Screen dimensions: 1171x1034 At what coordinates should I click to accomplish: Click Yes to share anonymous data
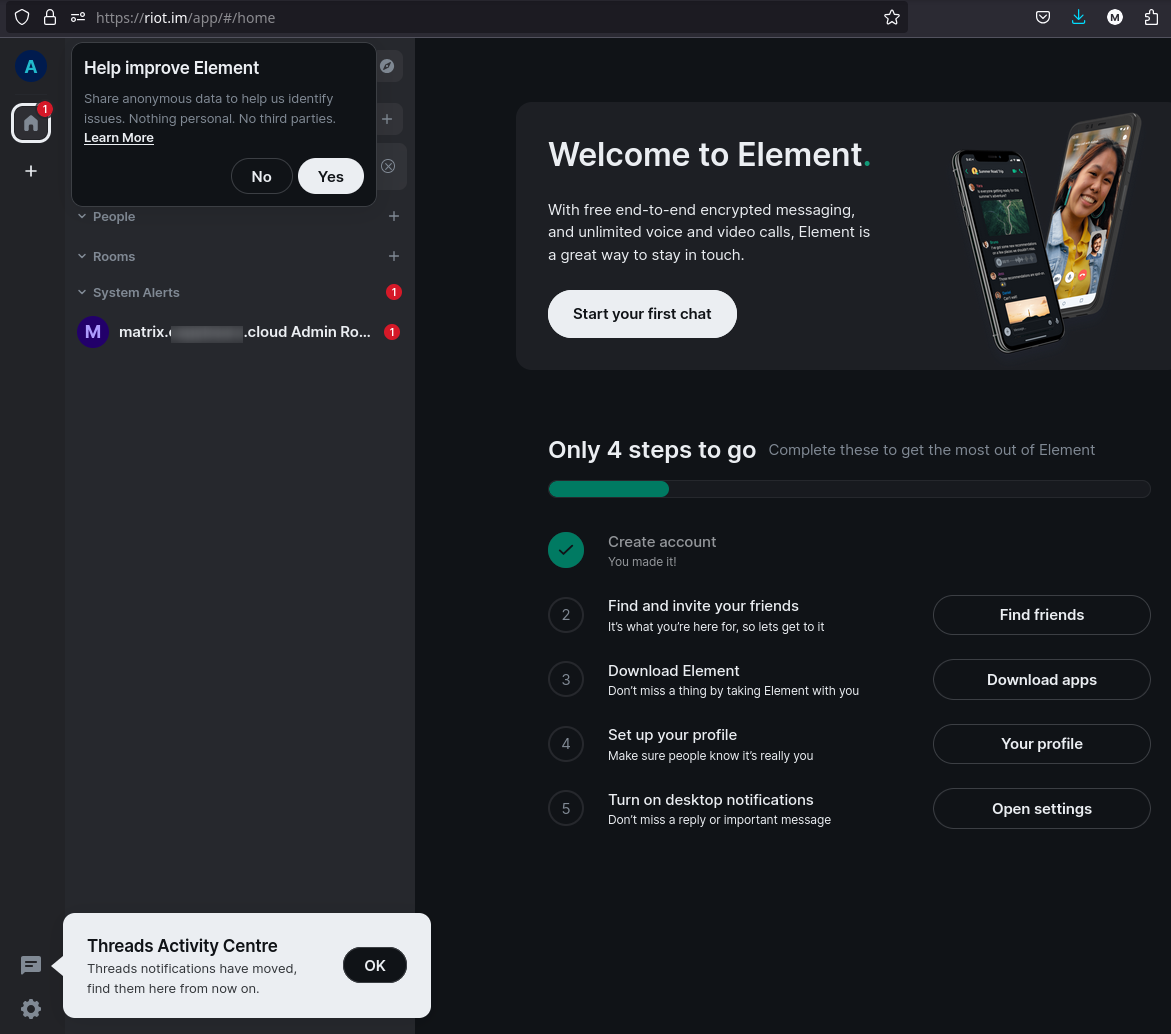(330, 176)
